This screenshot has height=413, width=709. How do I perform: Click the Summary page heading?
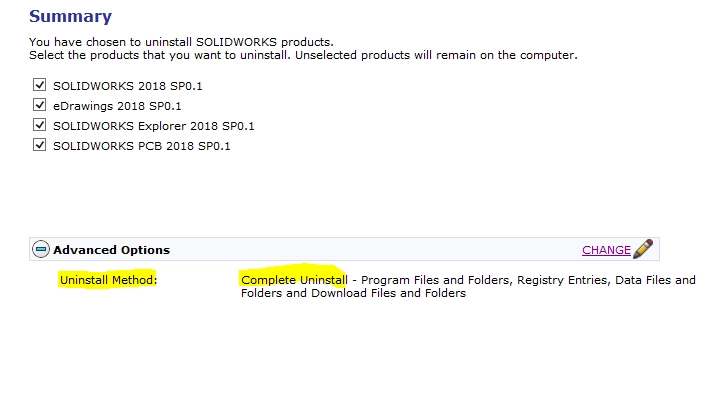pos(71,17)
